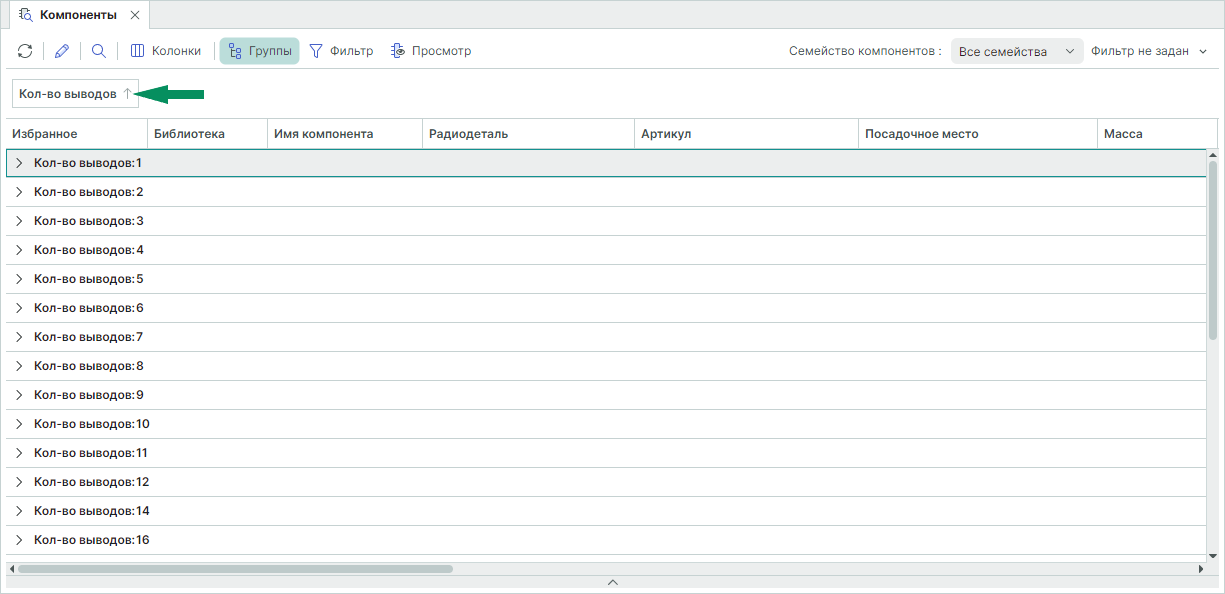1225x594 pixels.
Task: Sort by Имя компонента column header
Action: [324, 134]
